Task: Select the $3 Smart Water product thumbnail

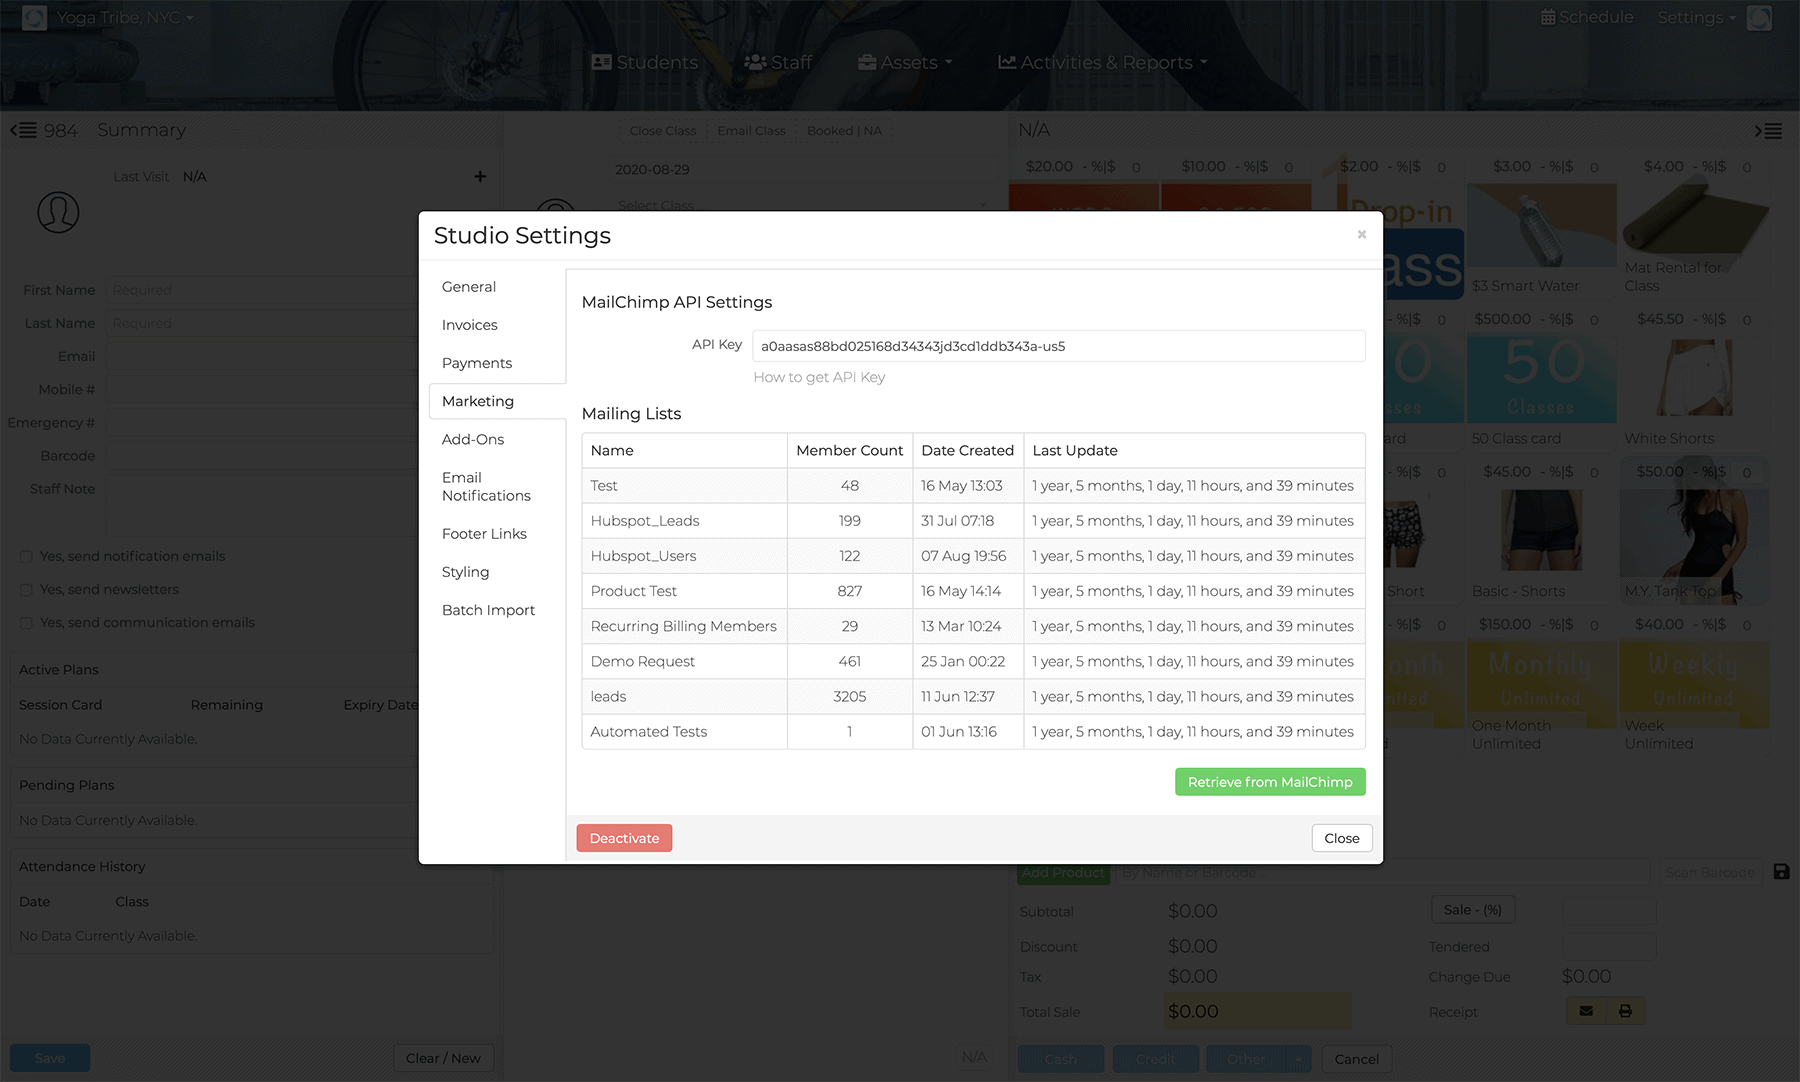Action: [x=1542, y=225]
